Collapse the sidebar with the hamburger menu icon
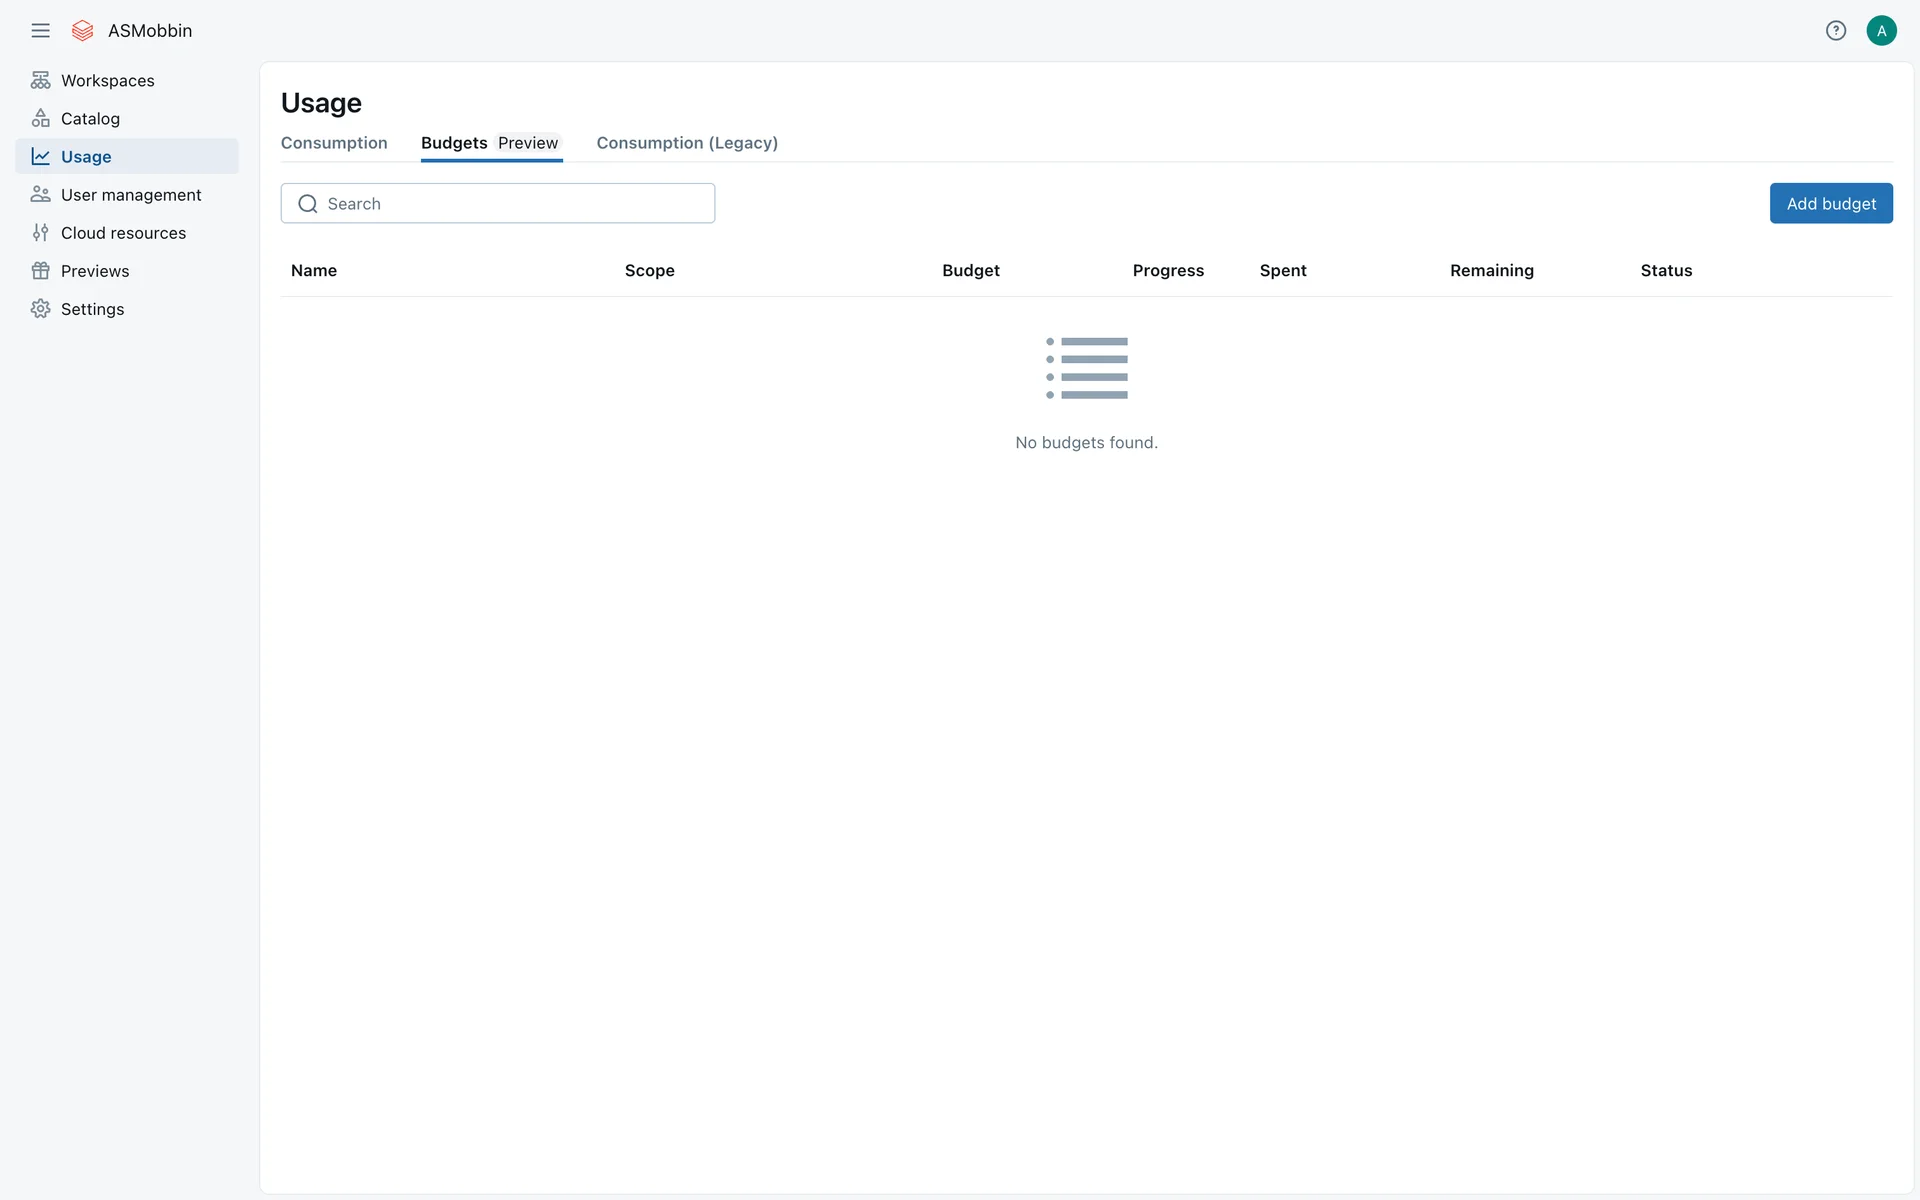The width and height of the screenshot is (1920, 1200). click(x=40, y=30)
